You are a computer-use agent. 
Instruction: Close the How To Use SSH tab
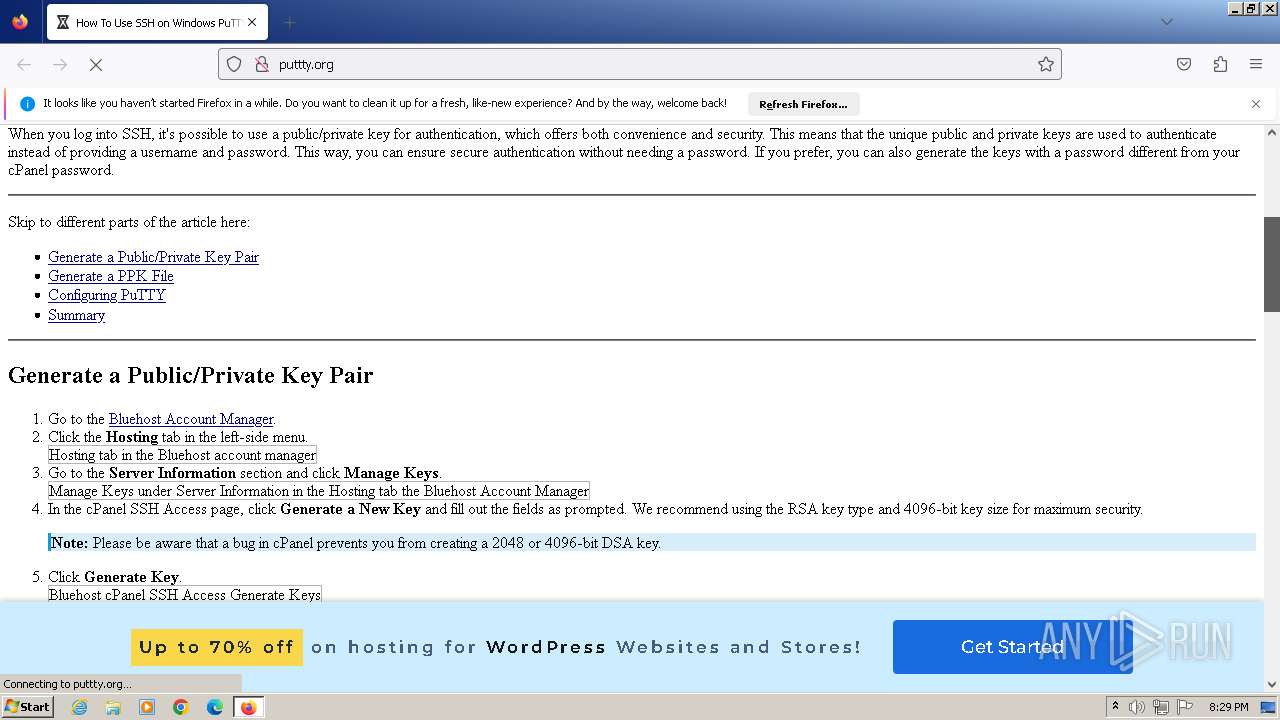[252, 22]
